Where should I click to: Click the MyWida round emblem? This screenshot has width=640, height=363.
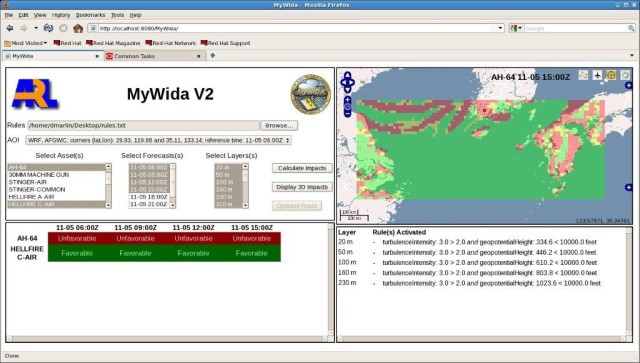pyautogui.click(x=311, y=94)
